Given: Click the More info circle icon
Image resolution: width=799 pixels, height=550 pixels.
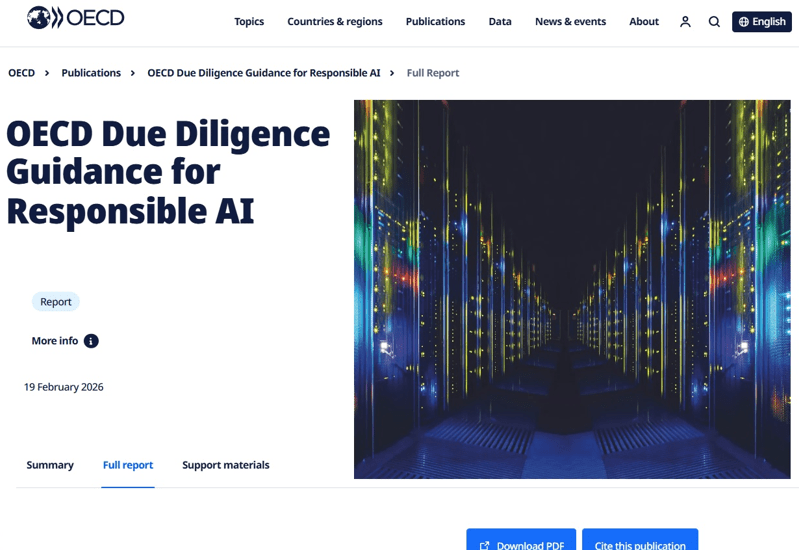Looking at the screenshot, I should (91, 341).
